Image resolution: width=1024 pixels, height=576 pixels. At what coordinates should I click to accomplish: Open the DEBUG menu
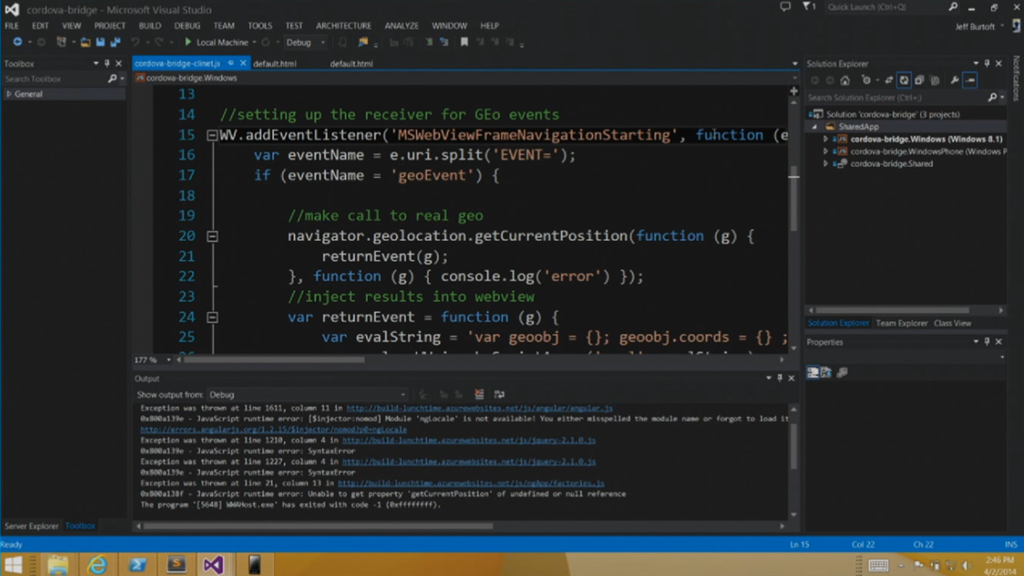(x=187, y=25)
